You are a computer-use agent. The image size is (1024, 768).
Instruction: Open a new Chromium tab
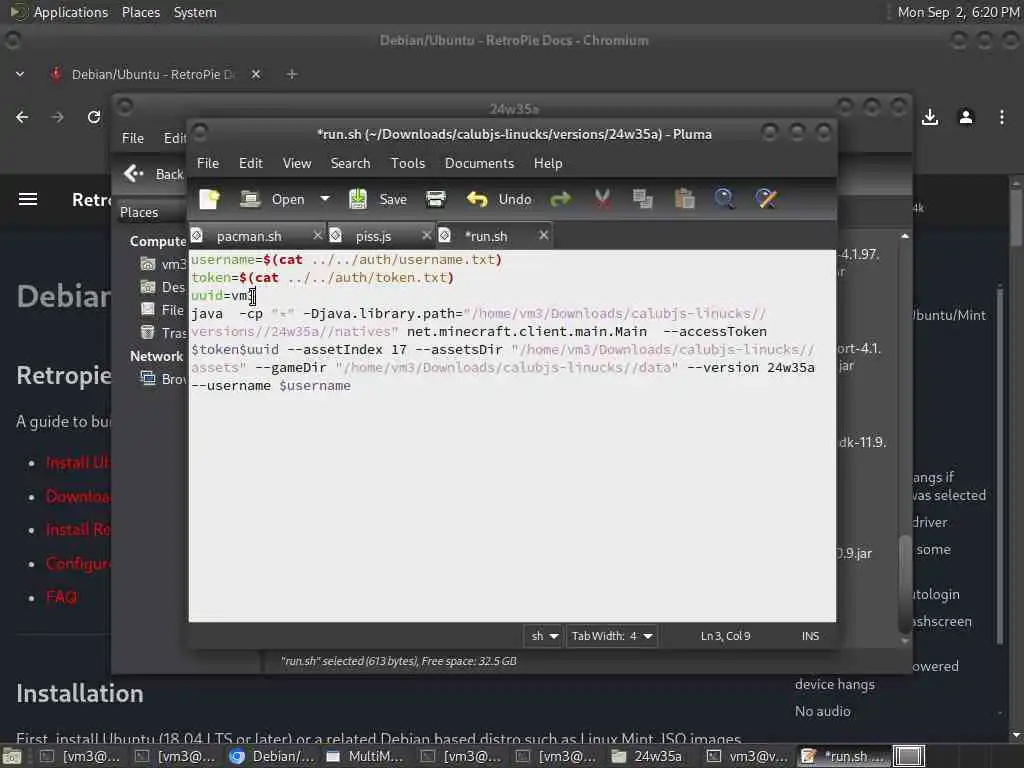tap(292, 74)
